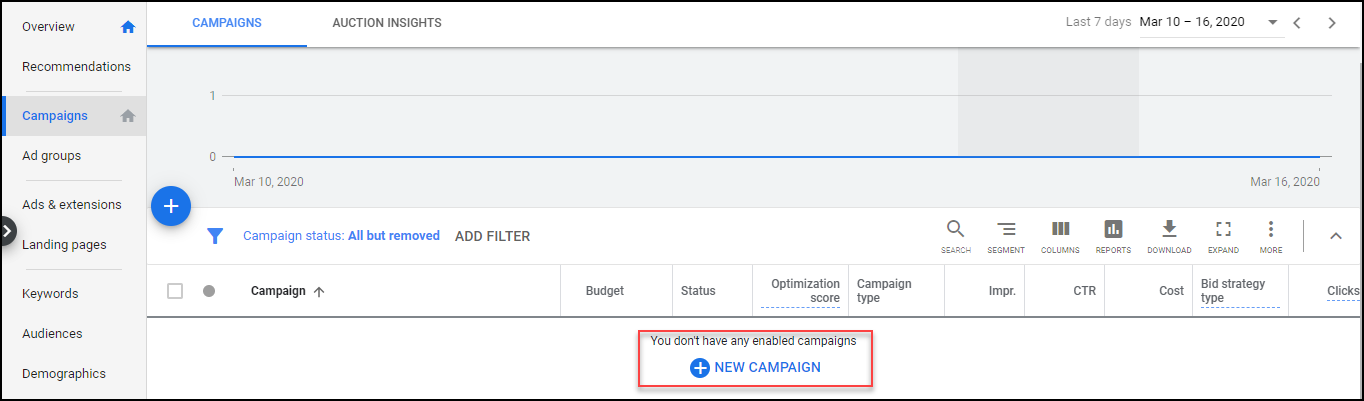1364x401 pixels.
Task: Tick the select-all campaigns checkbox
Action: [175, 291]
